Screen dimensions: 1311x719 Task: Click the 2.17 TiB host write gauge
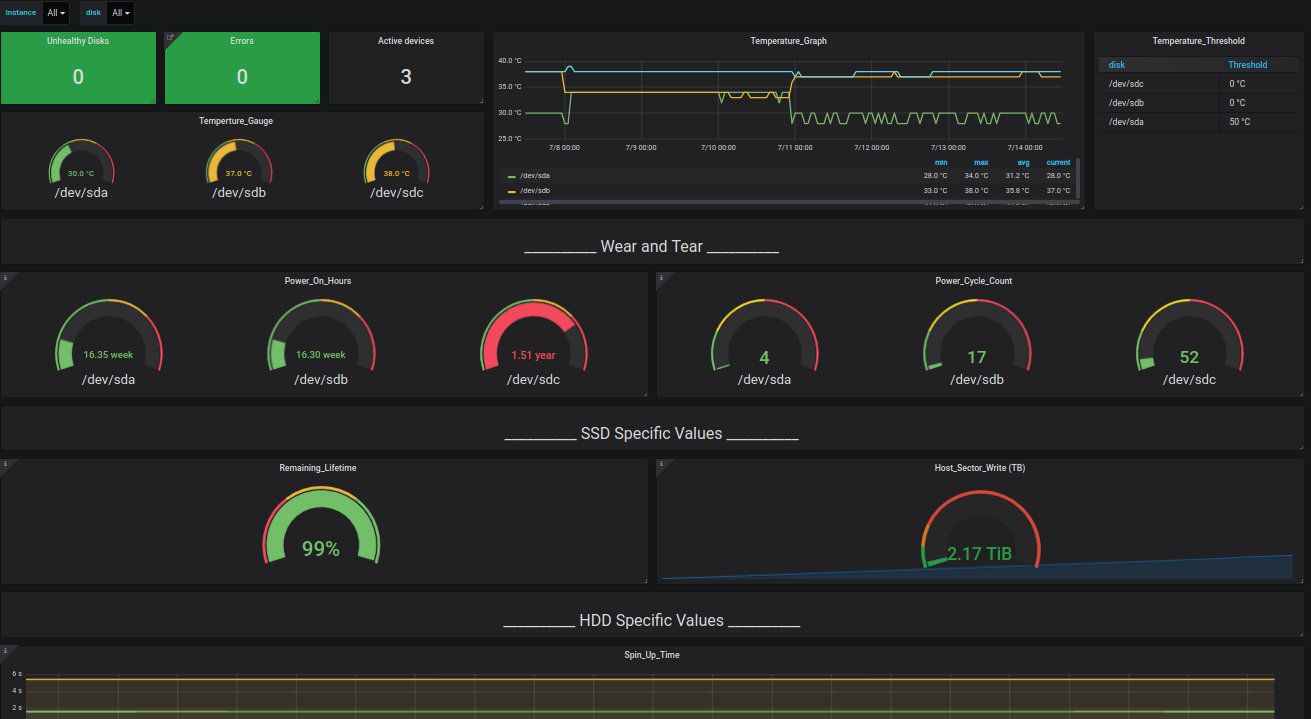click(x=980, y=530)
